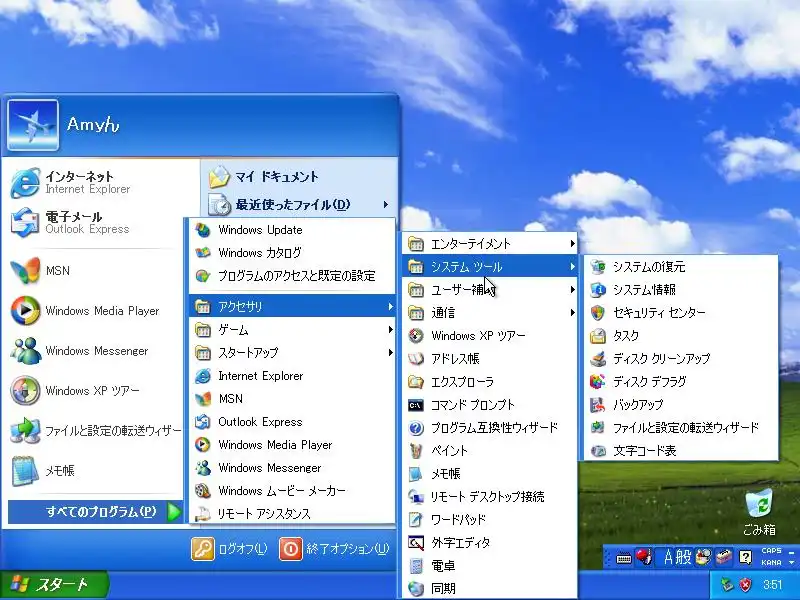Click Outlook Express icon beside 電子メール
Viewport: 800px width, 600px height.
pyautogui.click(x=25, y=222)
